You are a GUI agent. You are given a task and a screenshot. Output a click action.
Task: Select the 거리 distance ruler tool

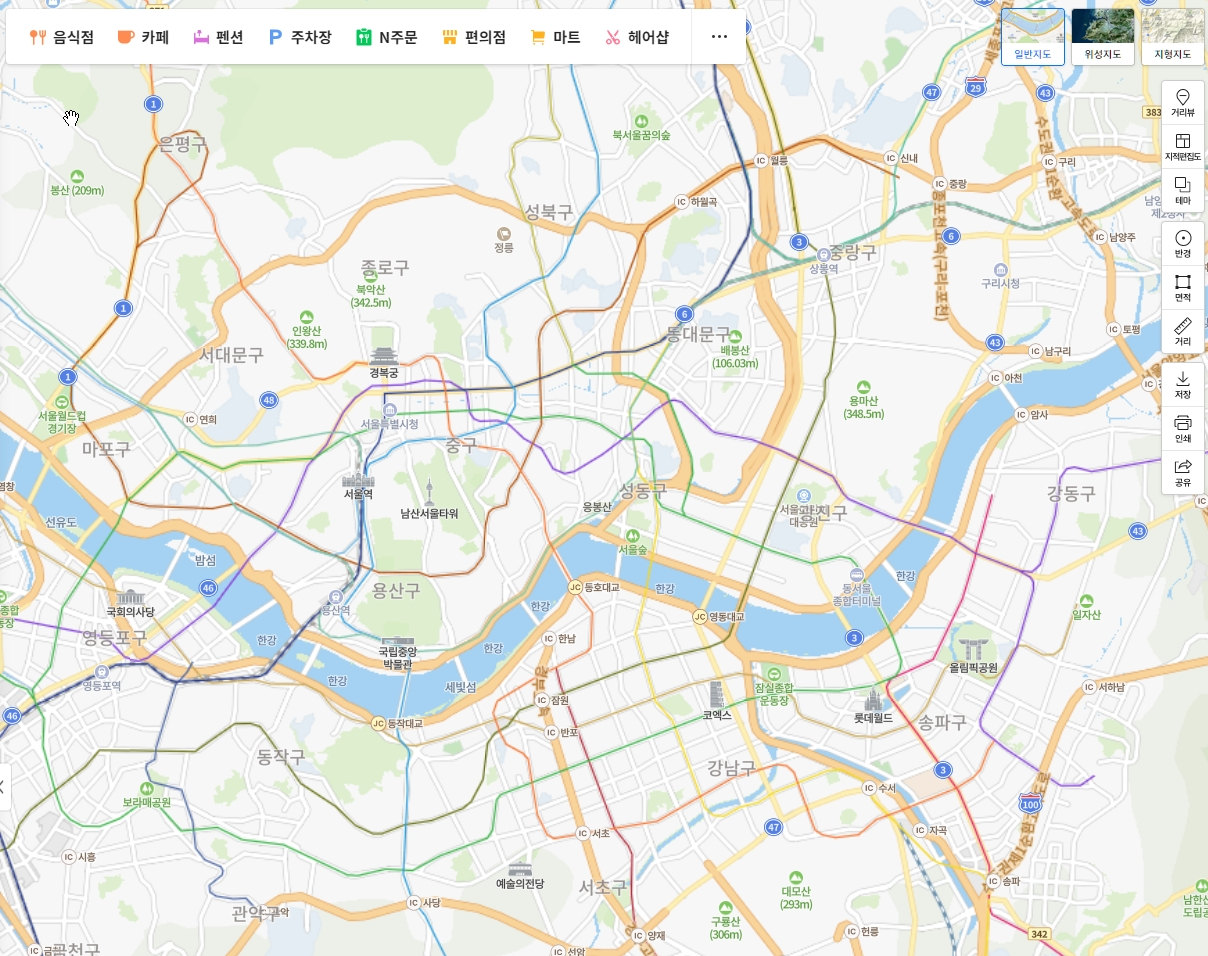tap(1183, 332)
